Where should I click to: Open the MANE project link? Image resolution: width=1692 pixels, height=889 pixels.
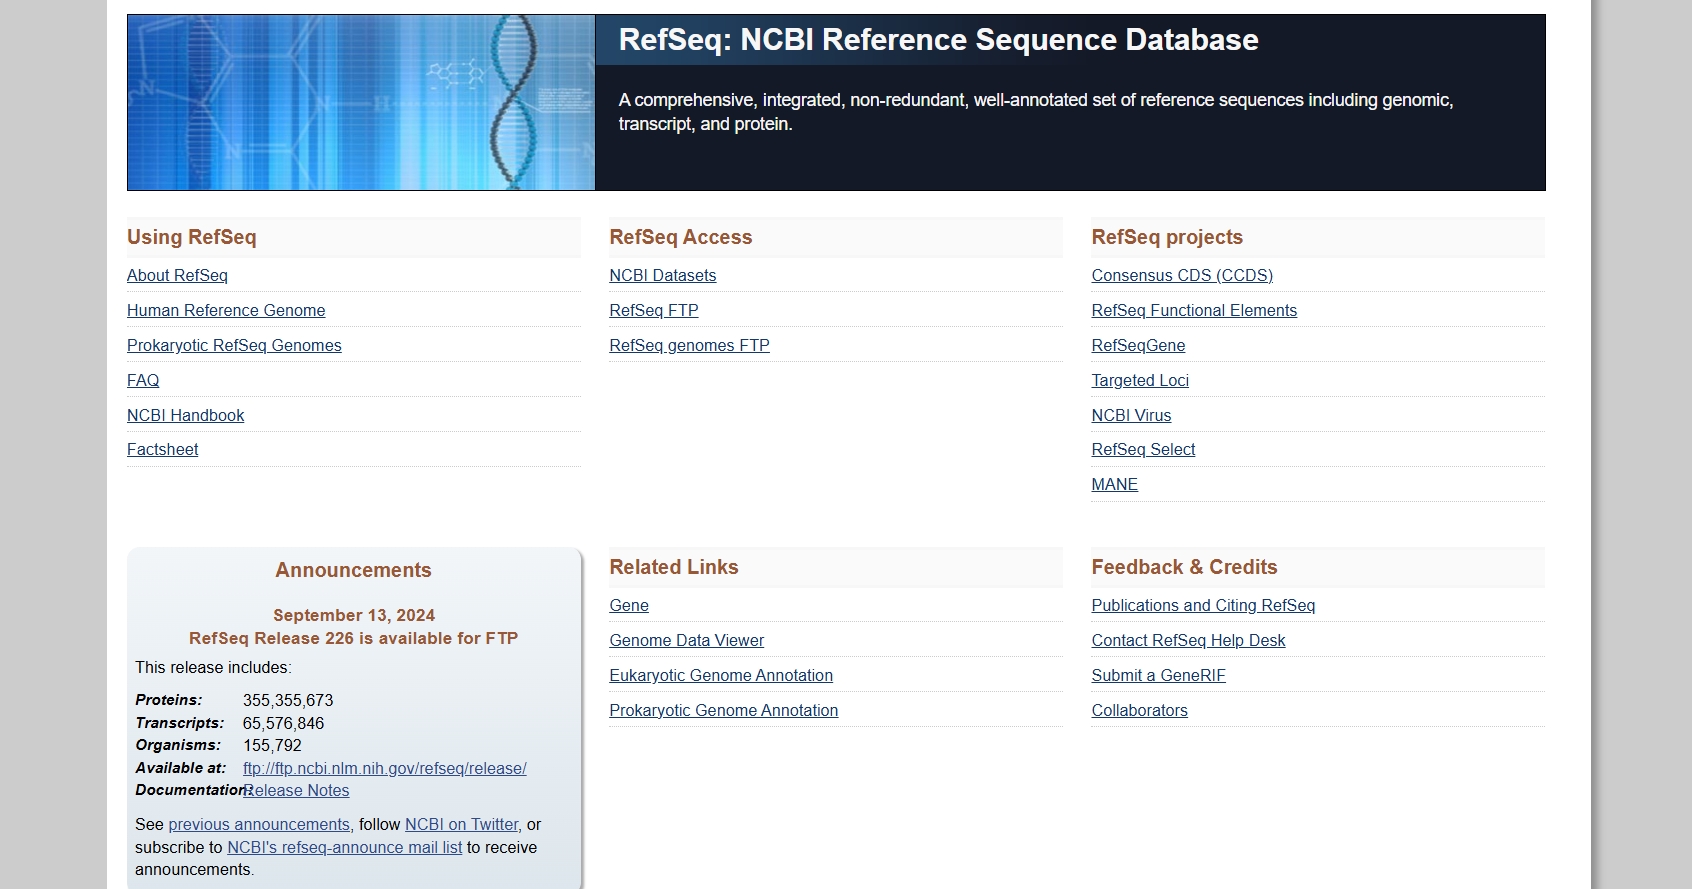[1114, 484]
